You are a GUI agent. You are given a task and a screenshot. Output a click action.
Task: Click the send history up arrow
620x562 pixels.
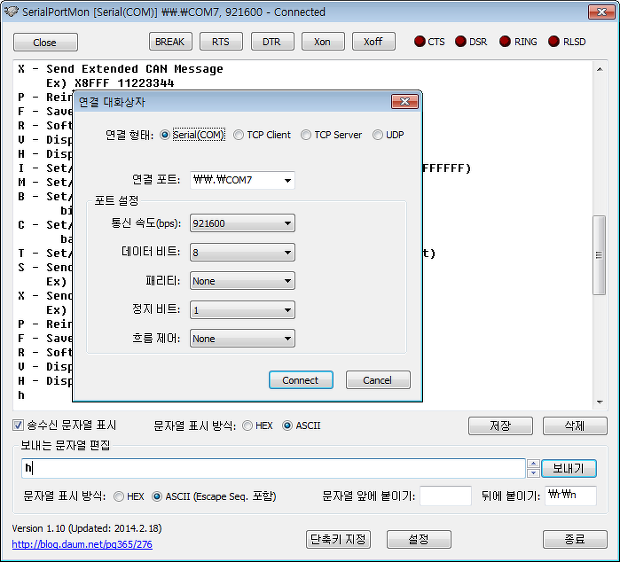click(x=533, y=464)
